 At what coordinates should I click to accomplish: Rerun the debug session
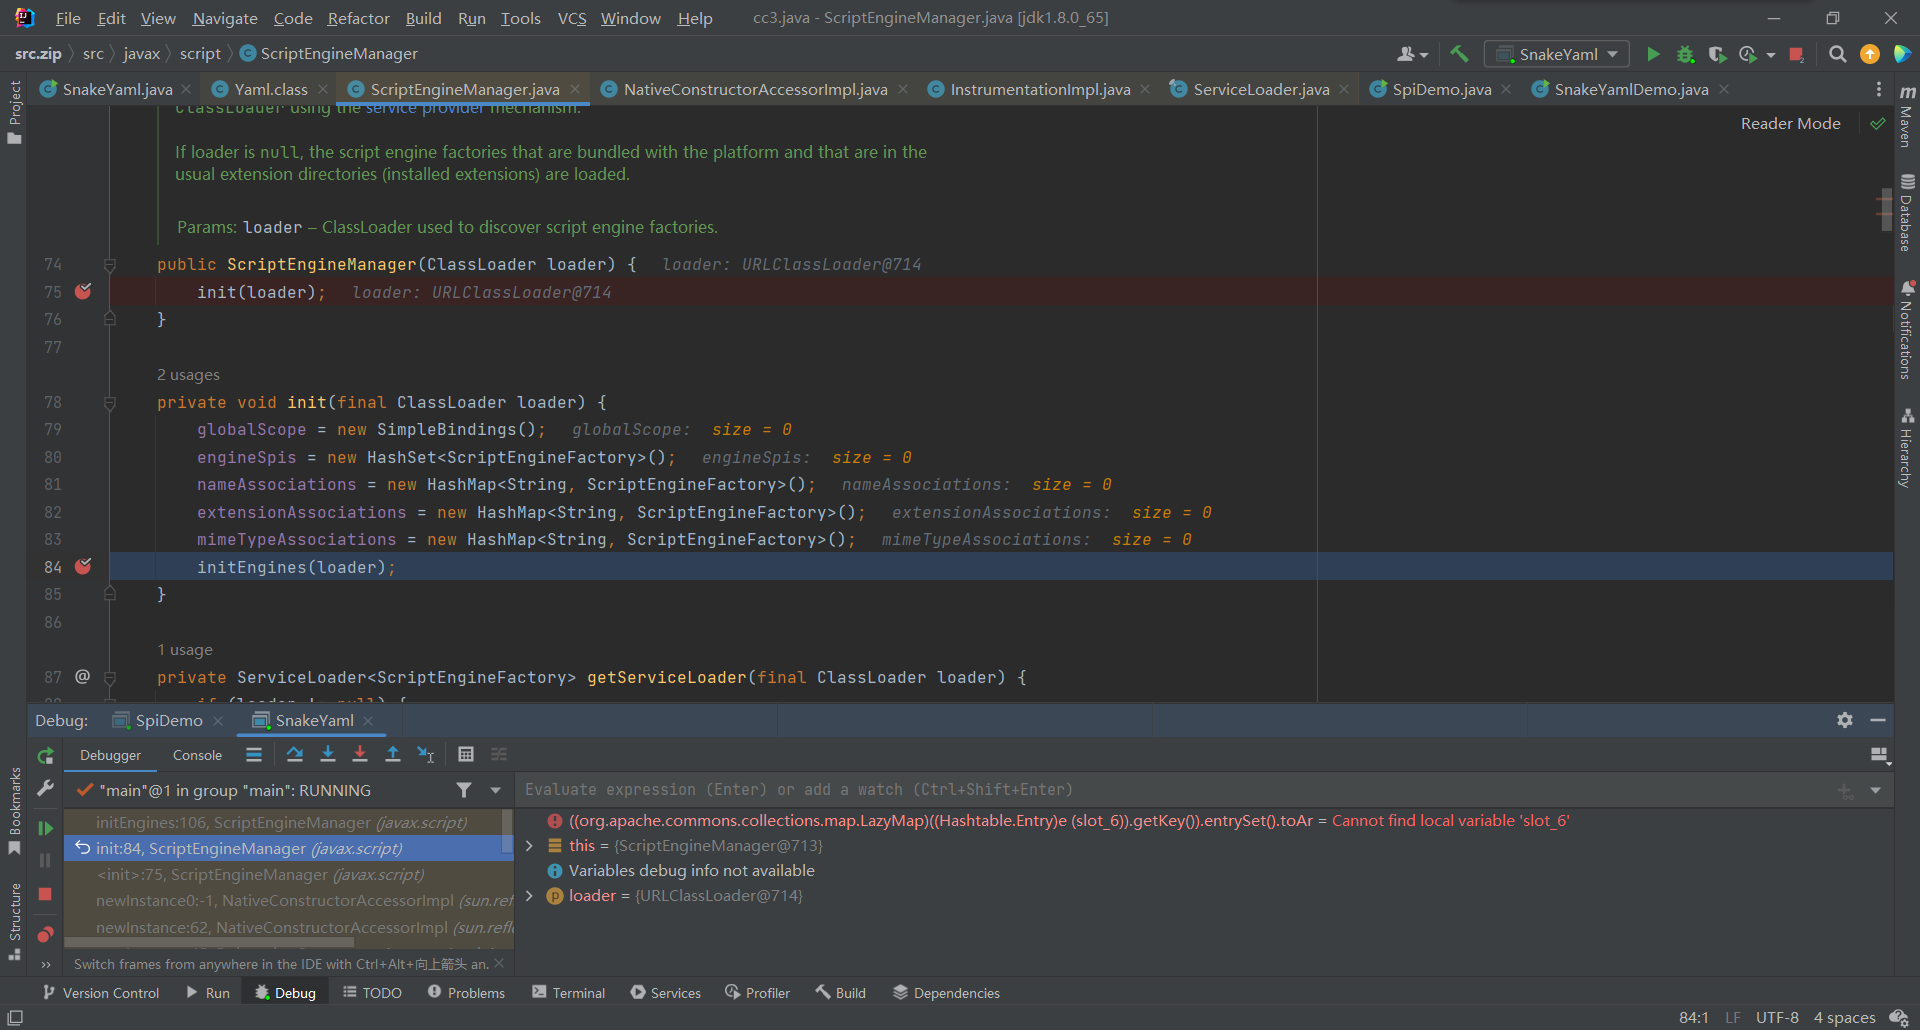[45, 756]
